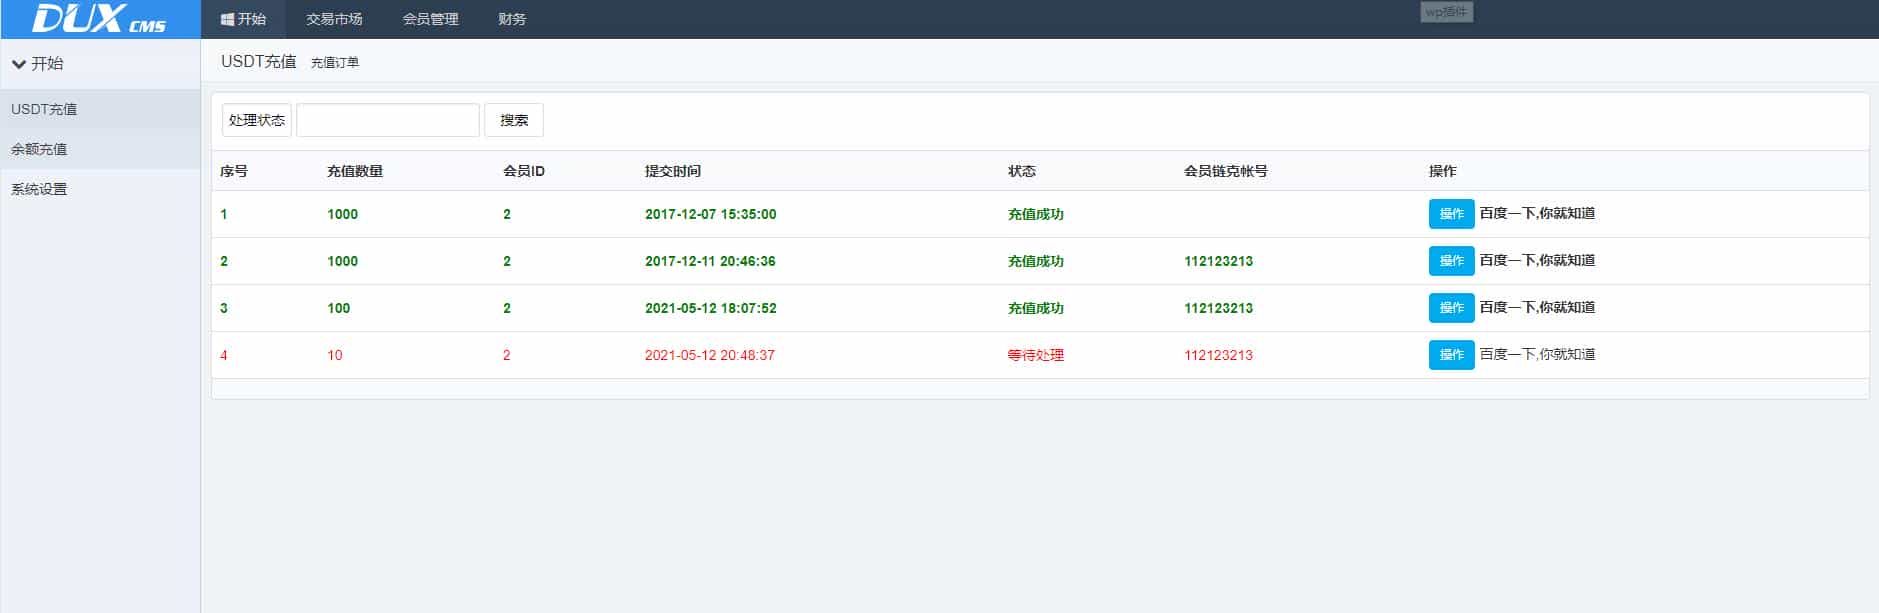Screen dimensions: 1879x613
Task: Click timestamp 2021-05-12 20:48:37
Action: 710,355
